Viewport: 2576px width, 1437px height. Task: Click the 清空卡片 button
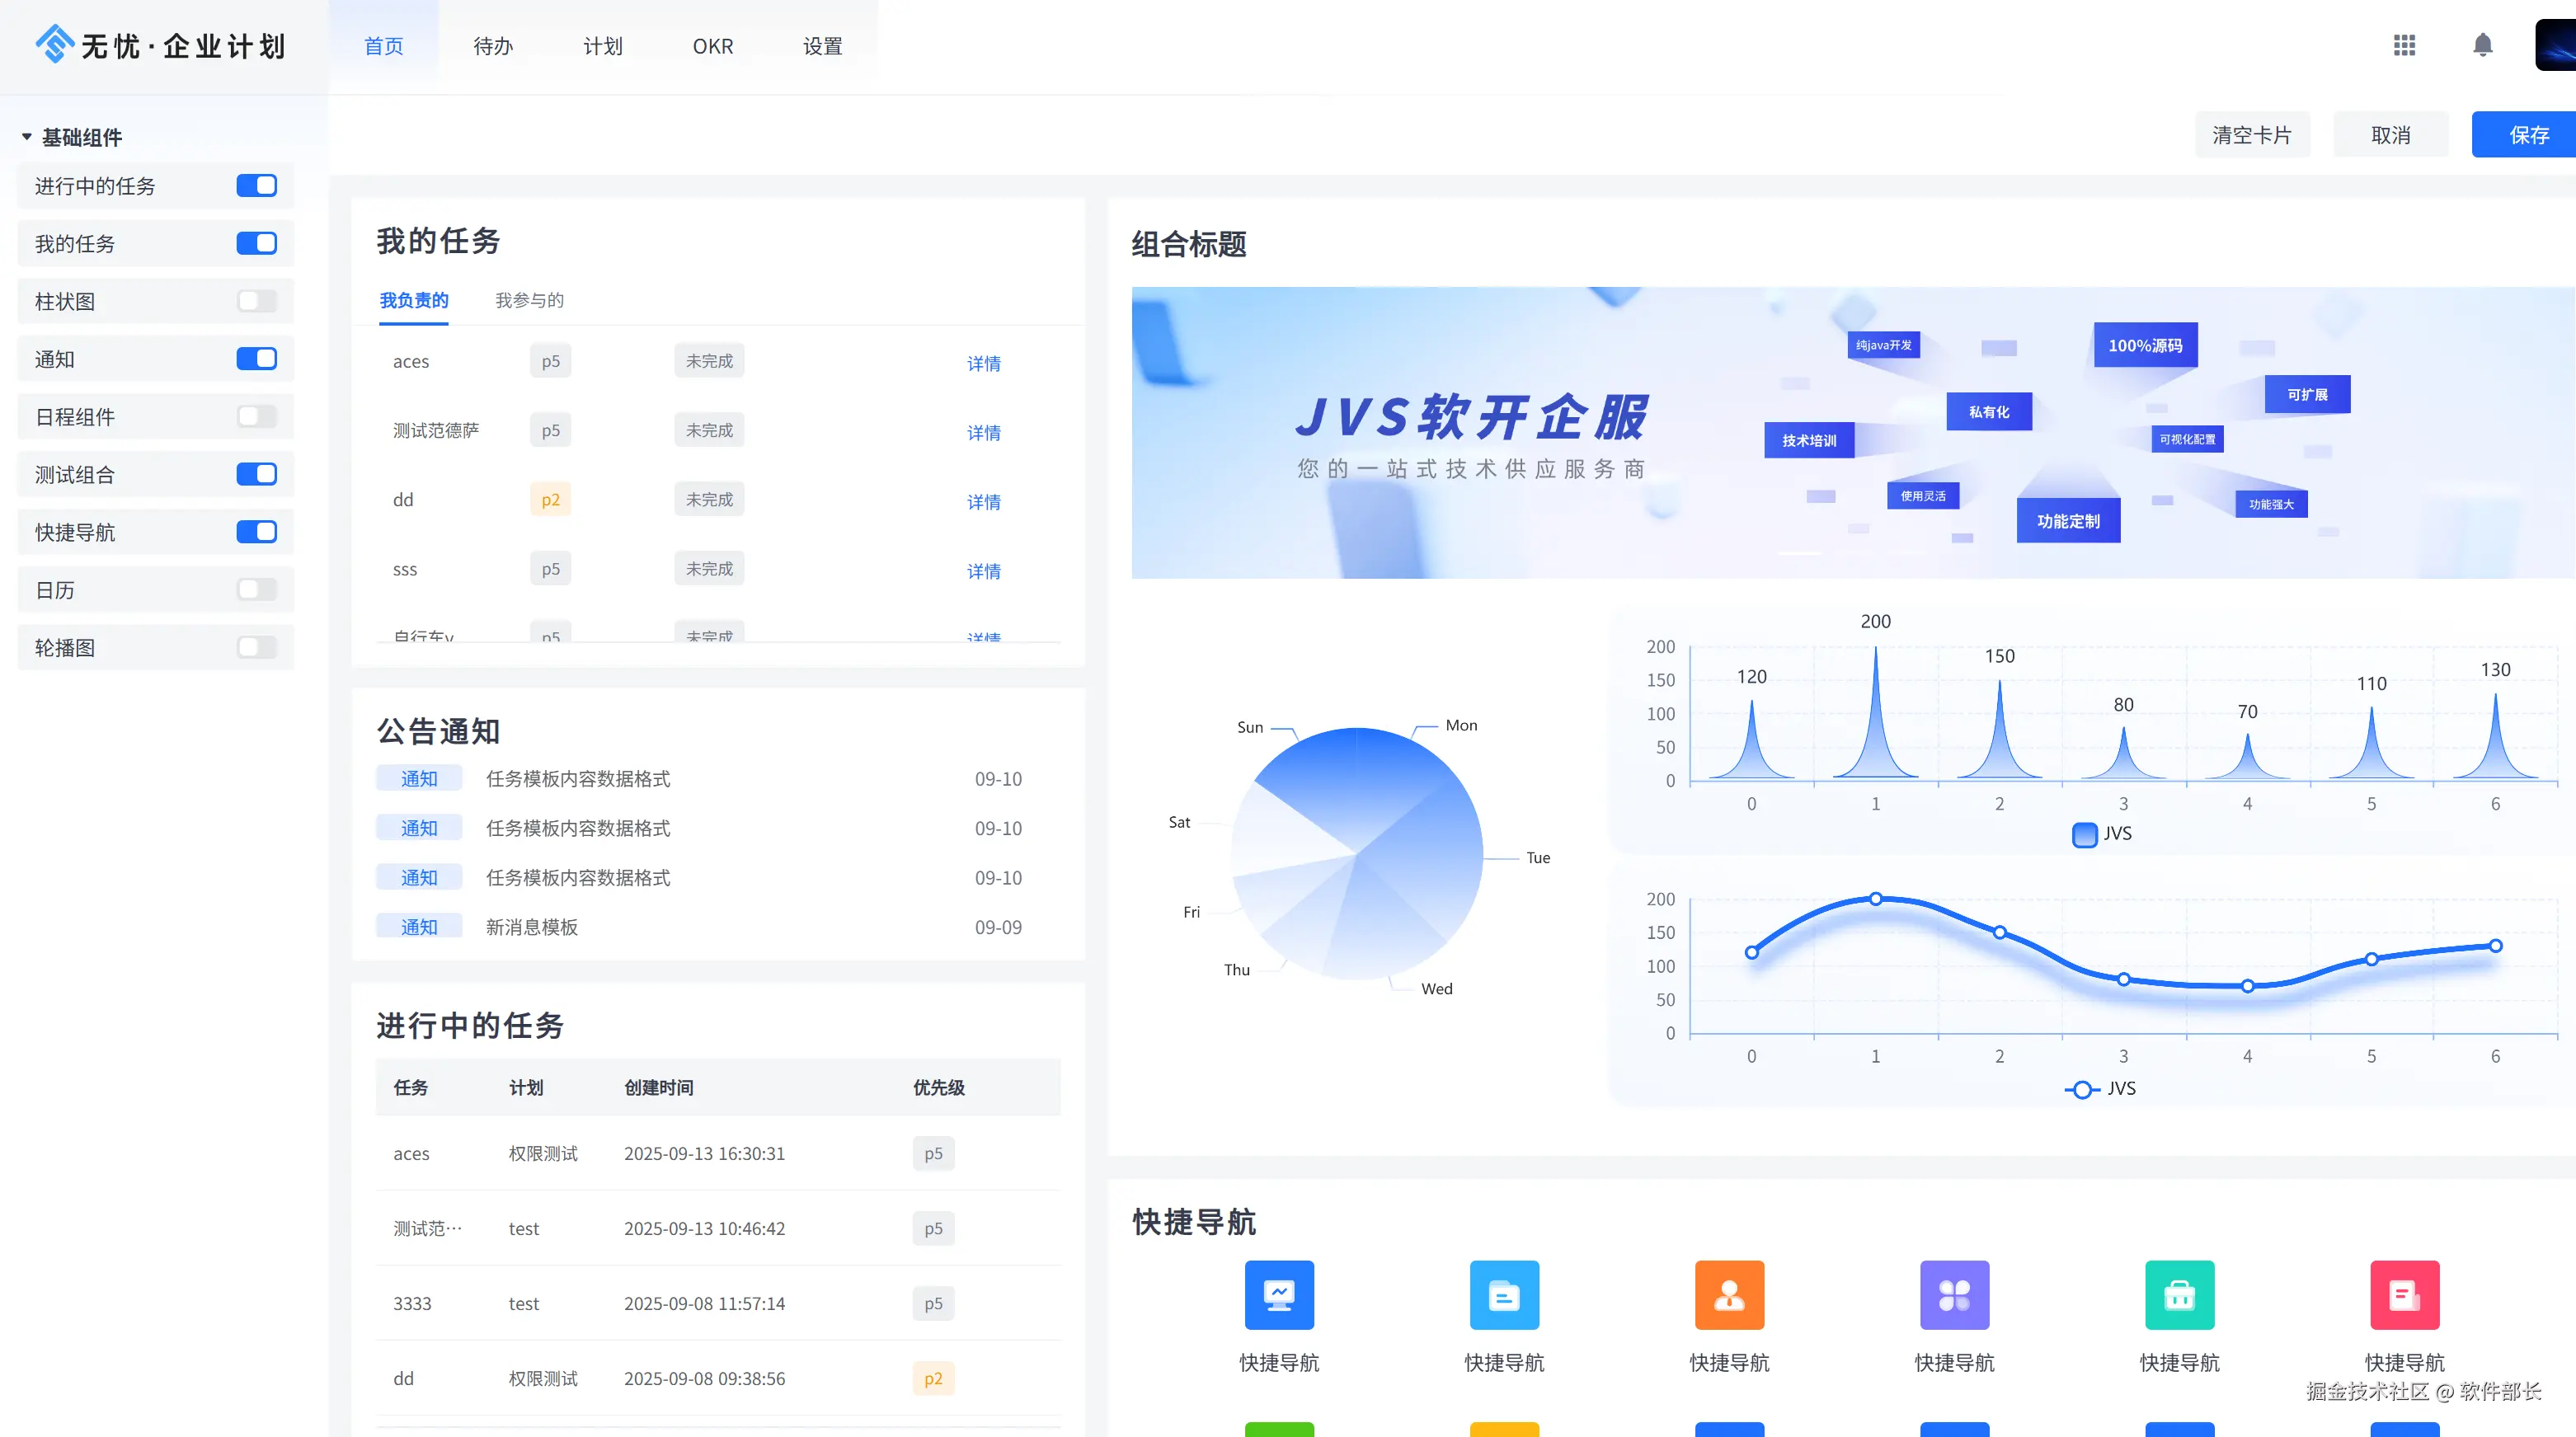[x=2251, y=135]
